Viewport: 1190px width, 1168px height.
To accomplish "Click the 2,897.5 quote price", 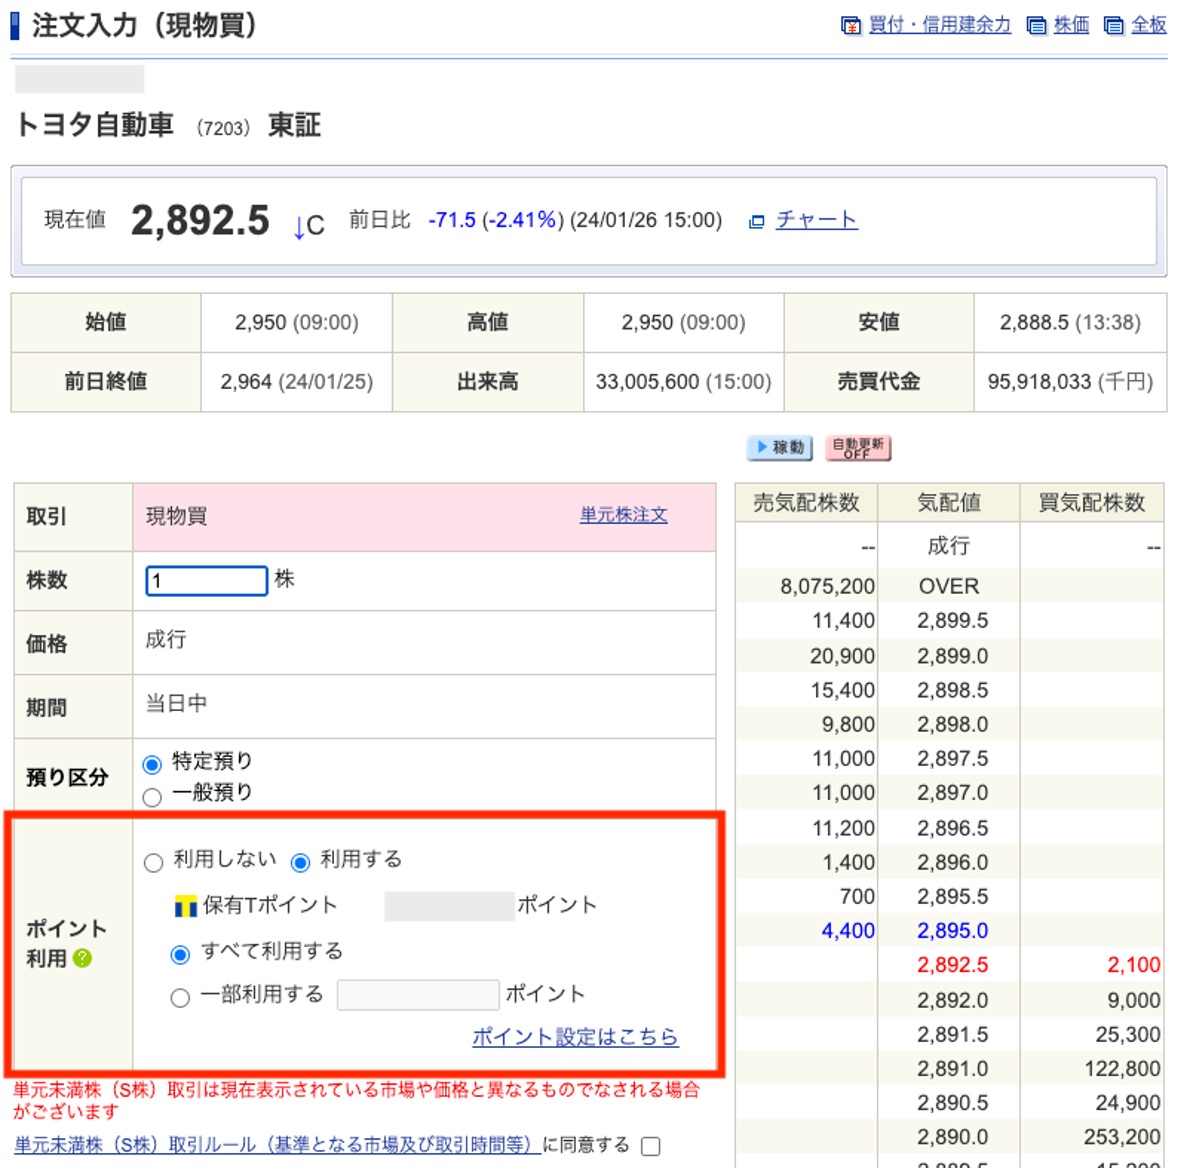I will point(952,758).
